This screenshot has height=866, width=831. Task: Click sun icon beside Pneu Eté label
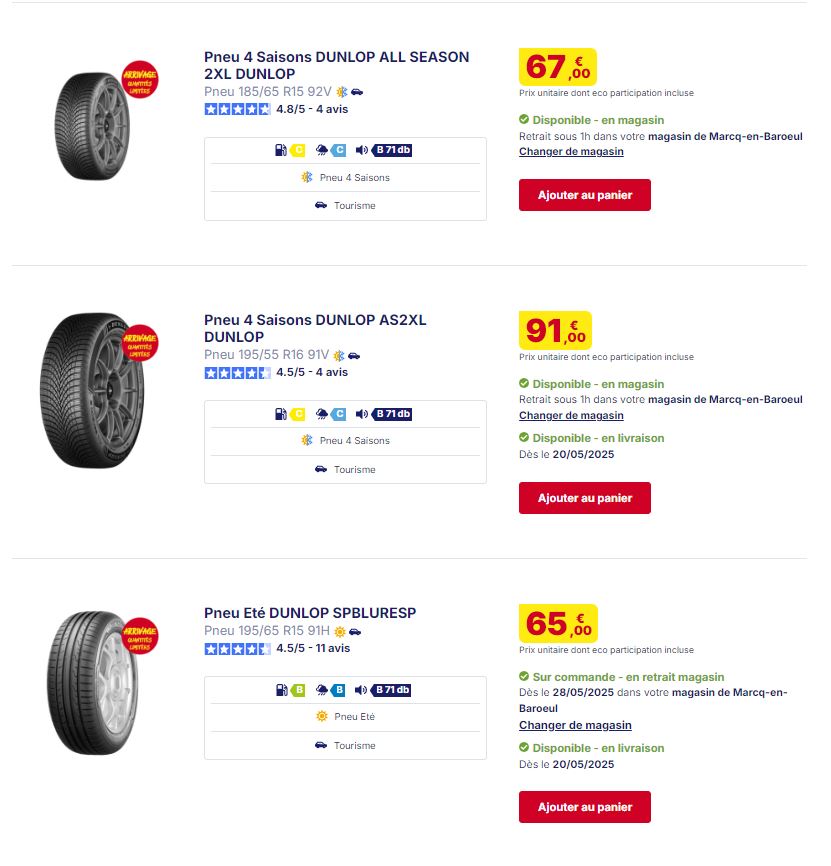click(322, 716)
